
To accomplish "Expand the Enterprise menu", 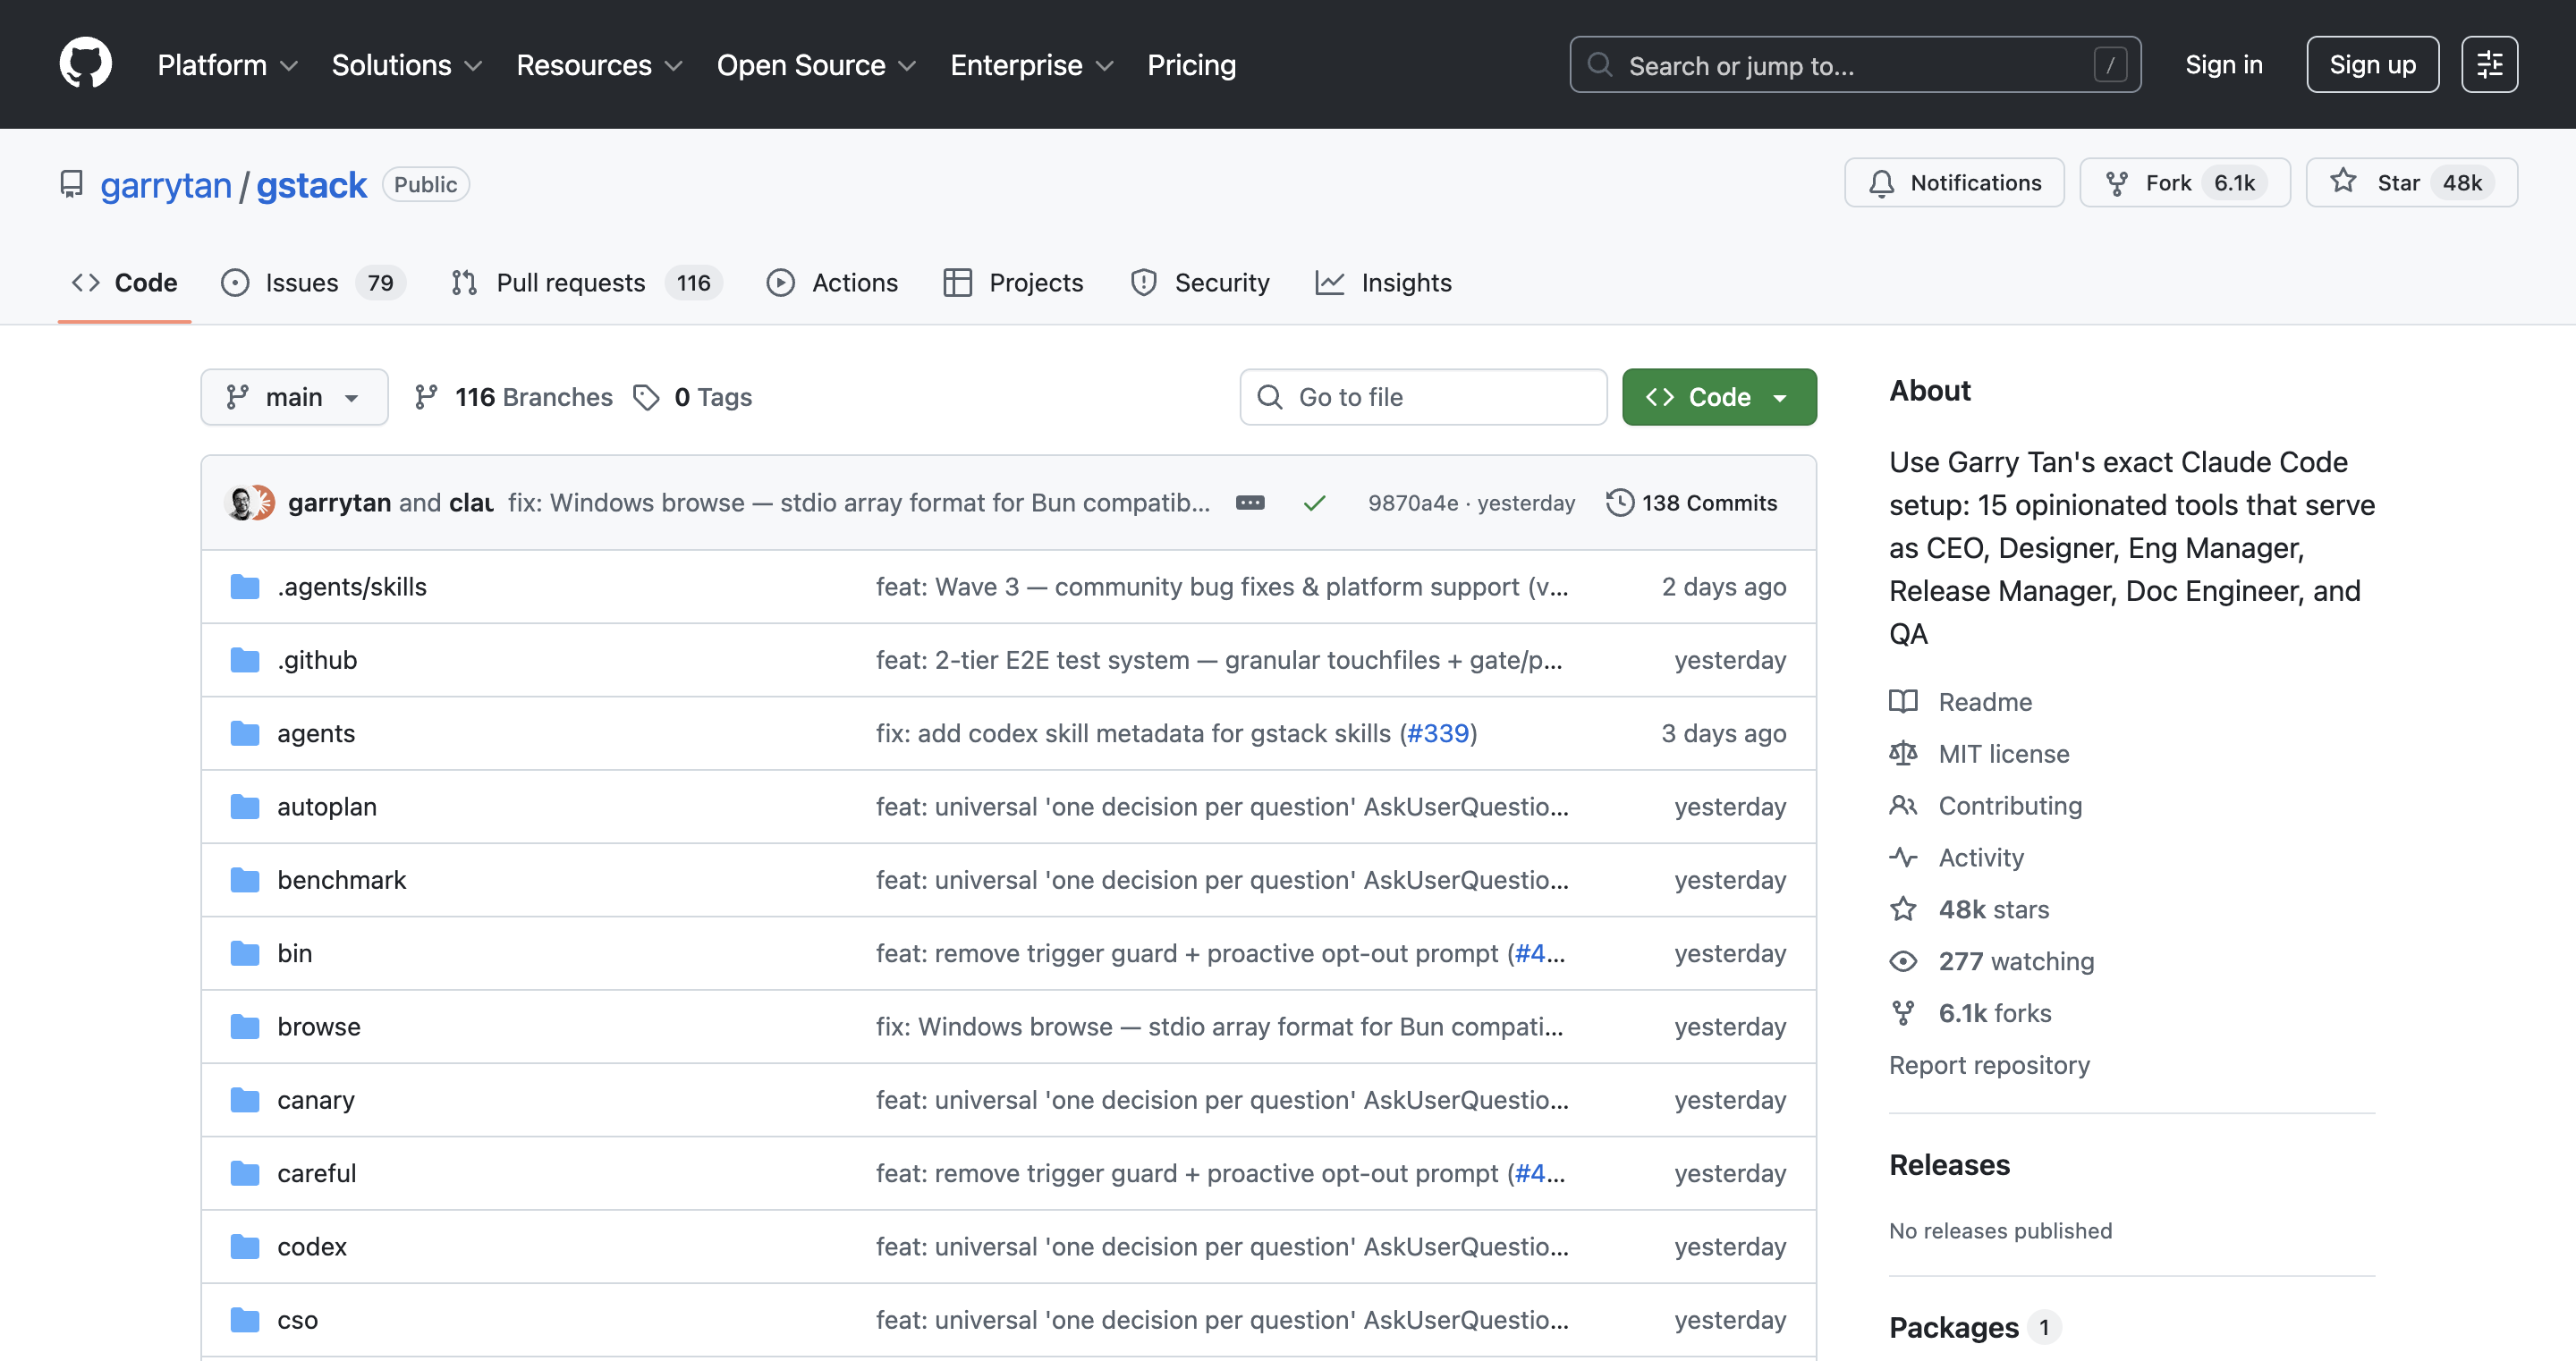I will (1031, 65).
